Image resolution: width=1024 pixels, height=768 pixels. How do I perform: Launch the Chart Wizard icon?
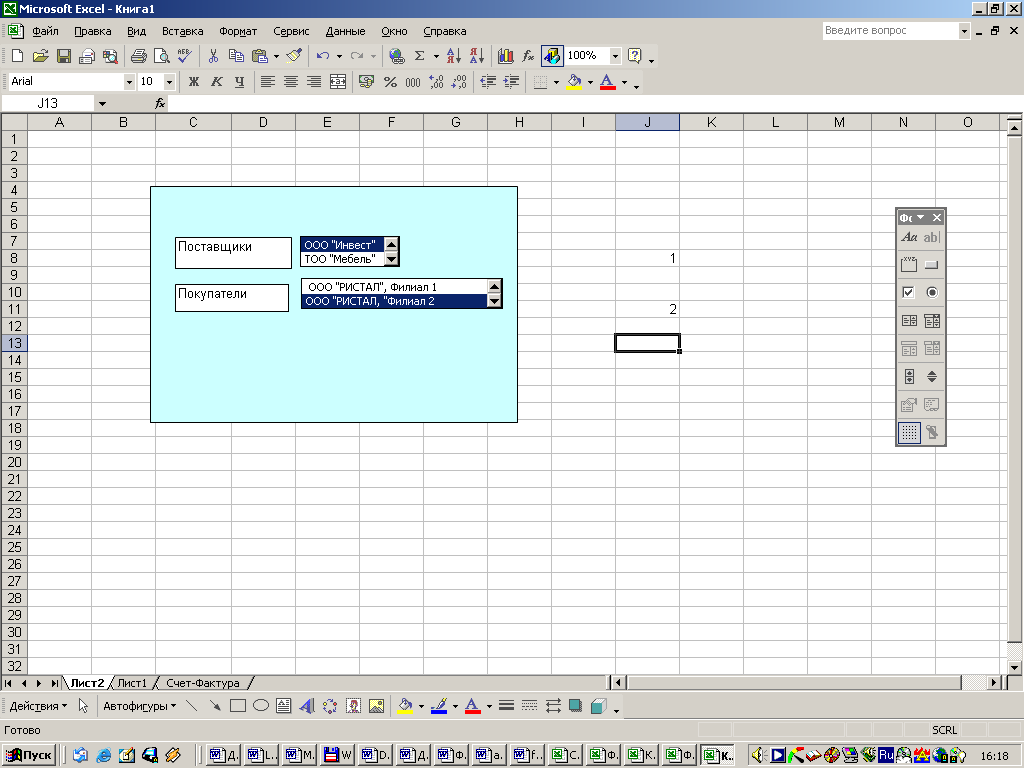tap(505, 56)
